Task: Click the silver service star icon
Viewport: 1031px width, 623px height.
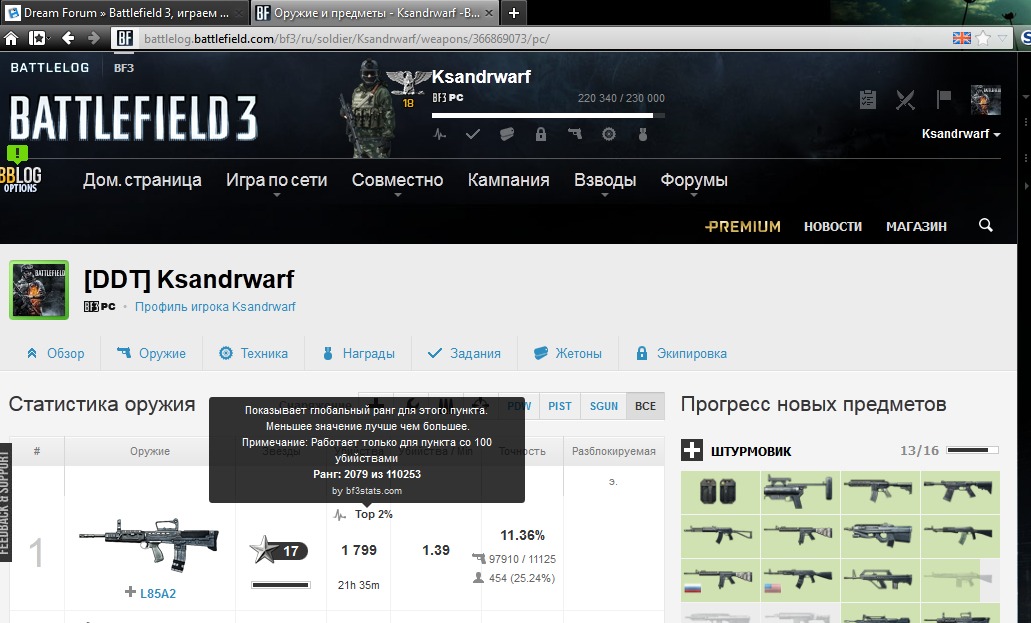Action: click(x=264, y=550)
